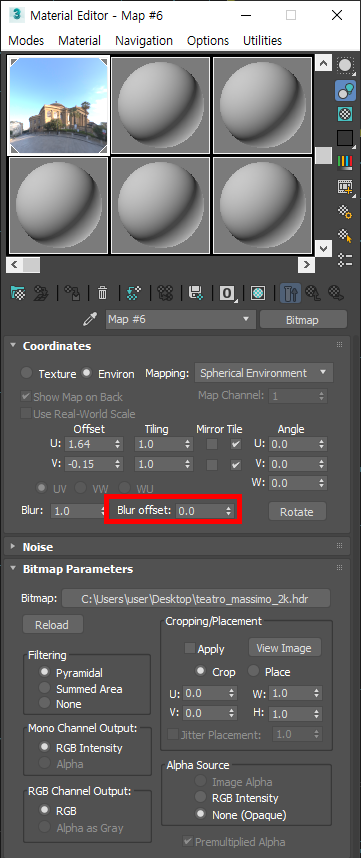
Task: Click Assign Material to Selection icon
Action: tap(72, 293)
